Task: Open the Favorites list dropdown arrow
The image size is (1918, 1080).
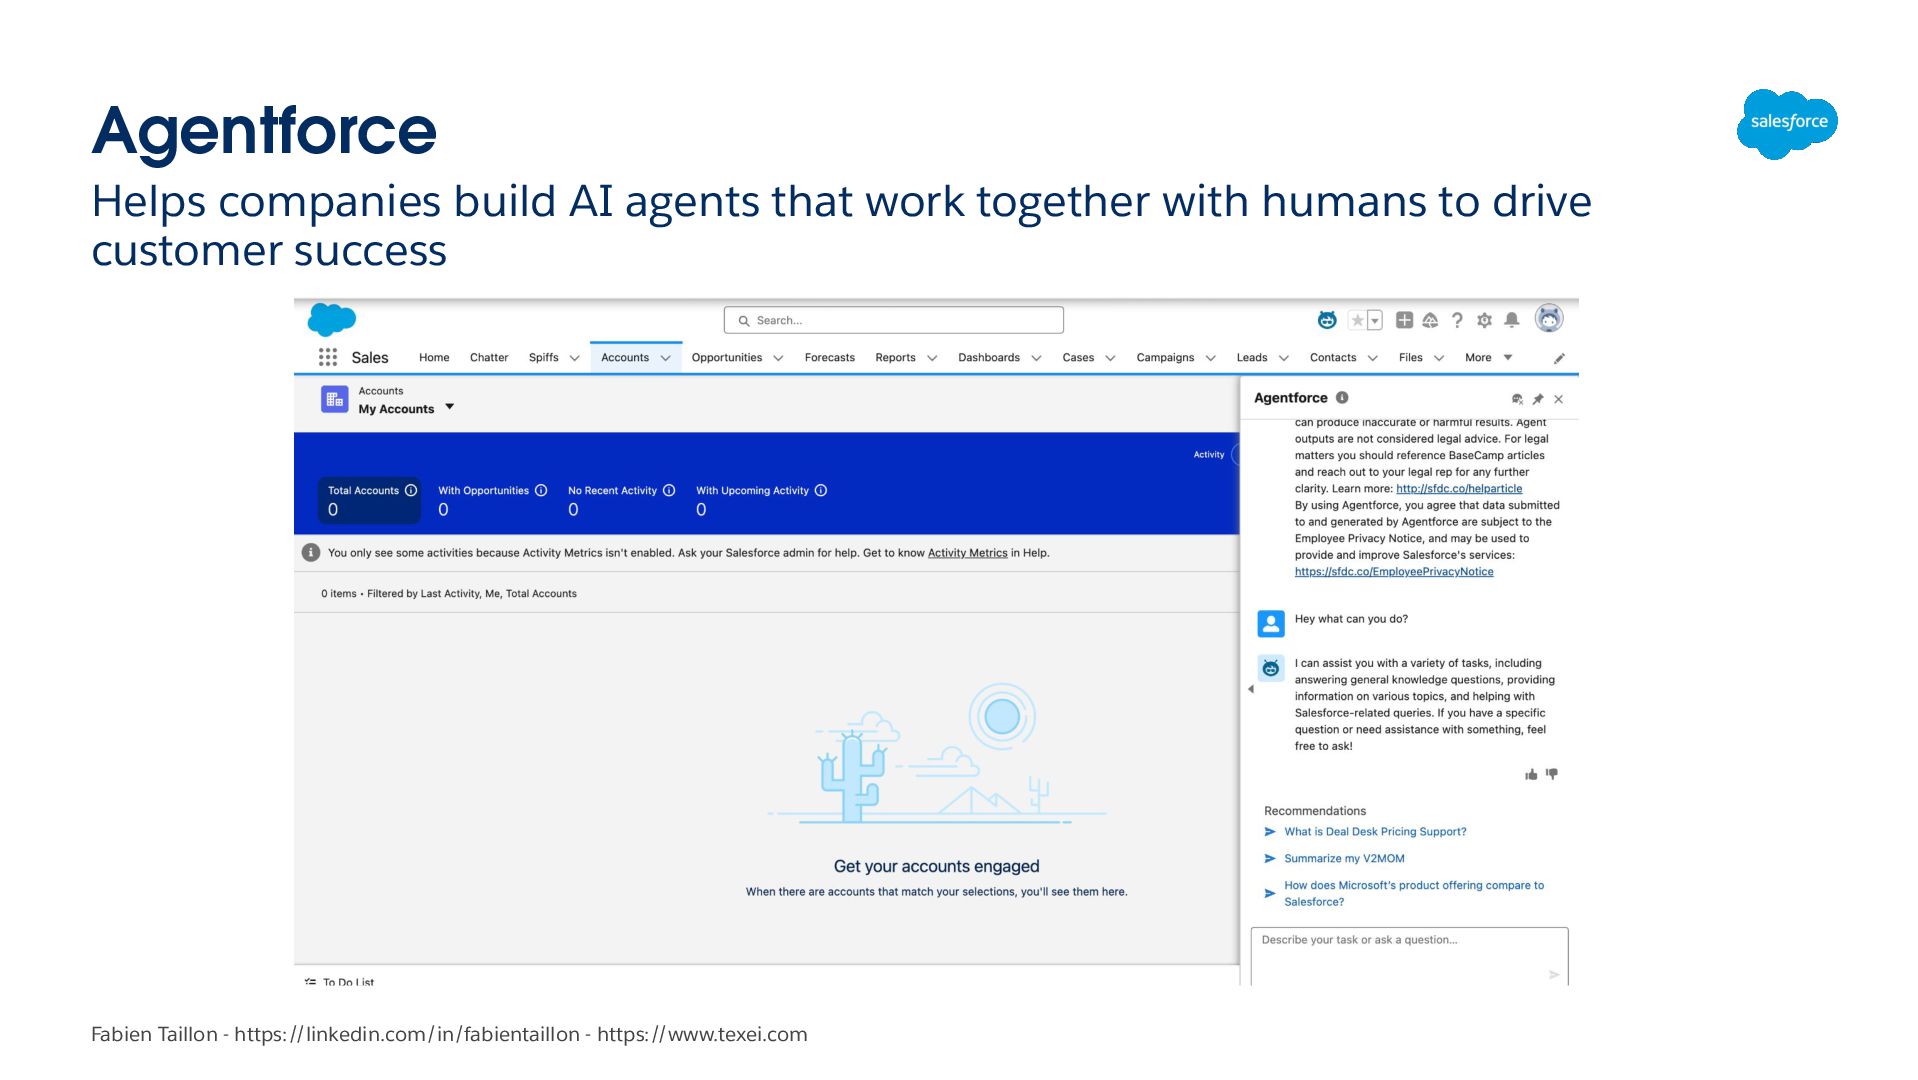Action: click(x=1375, y=320)
